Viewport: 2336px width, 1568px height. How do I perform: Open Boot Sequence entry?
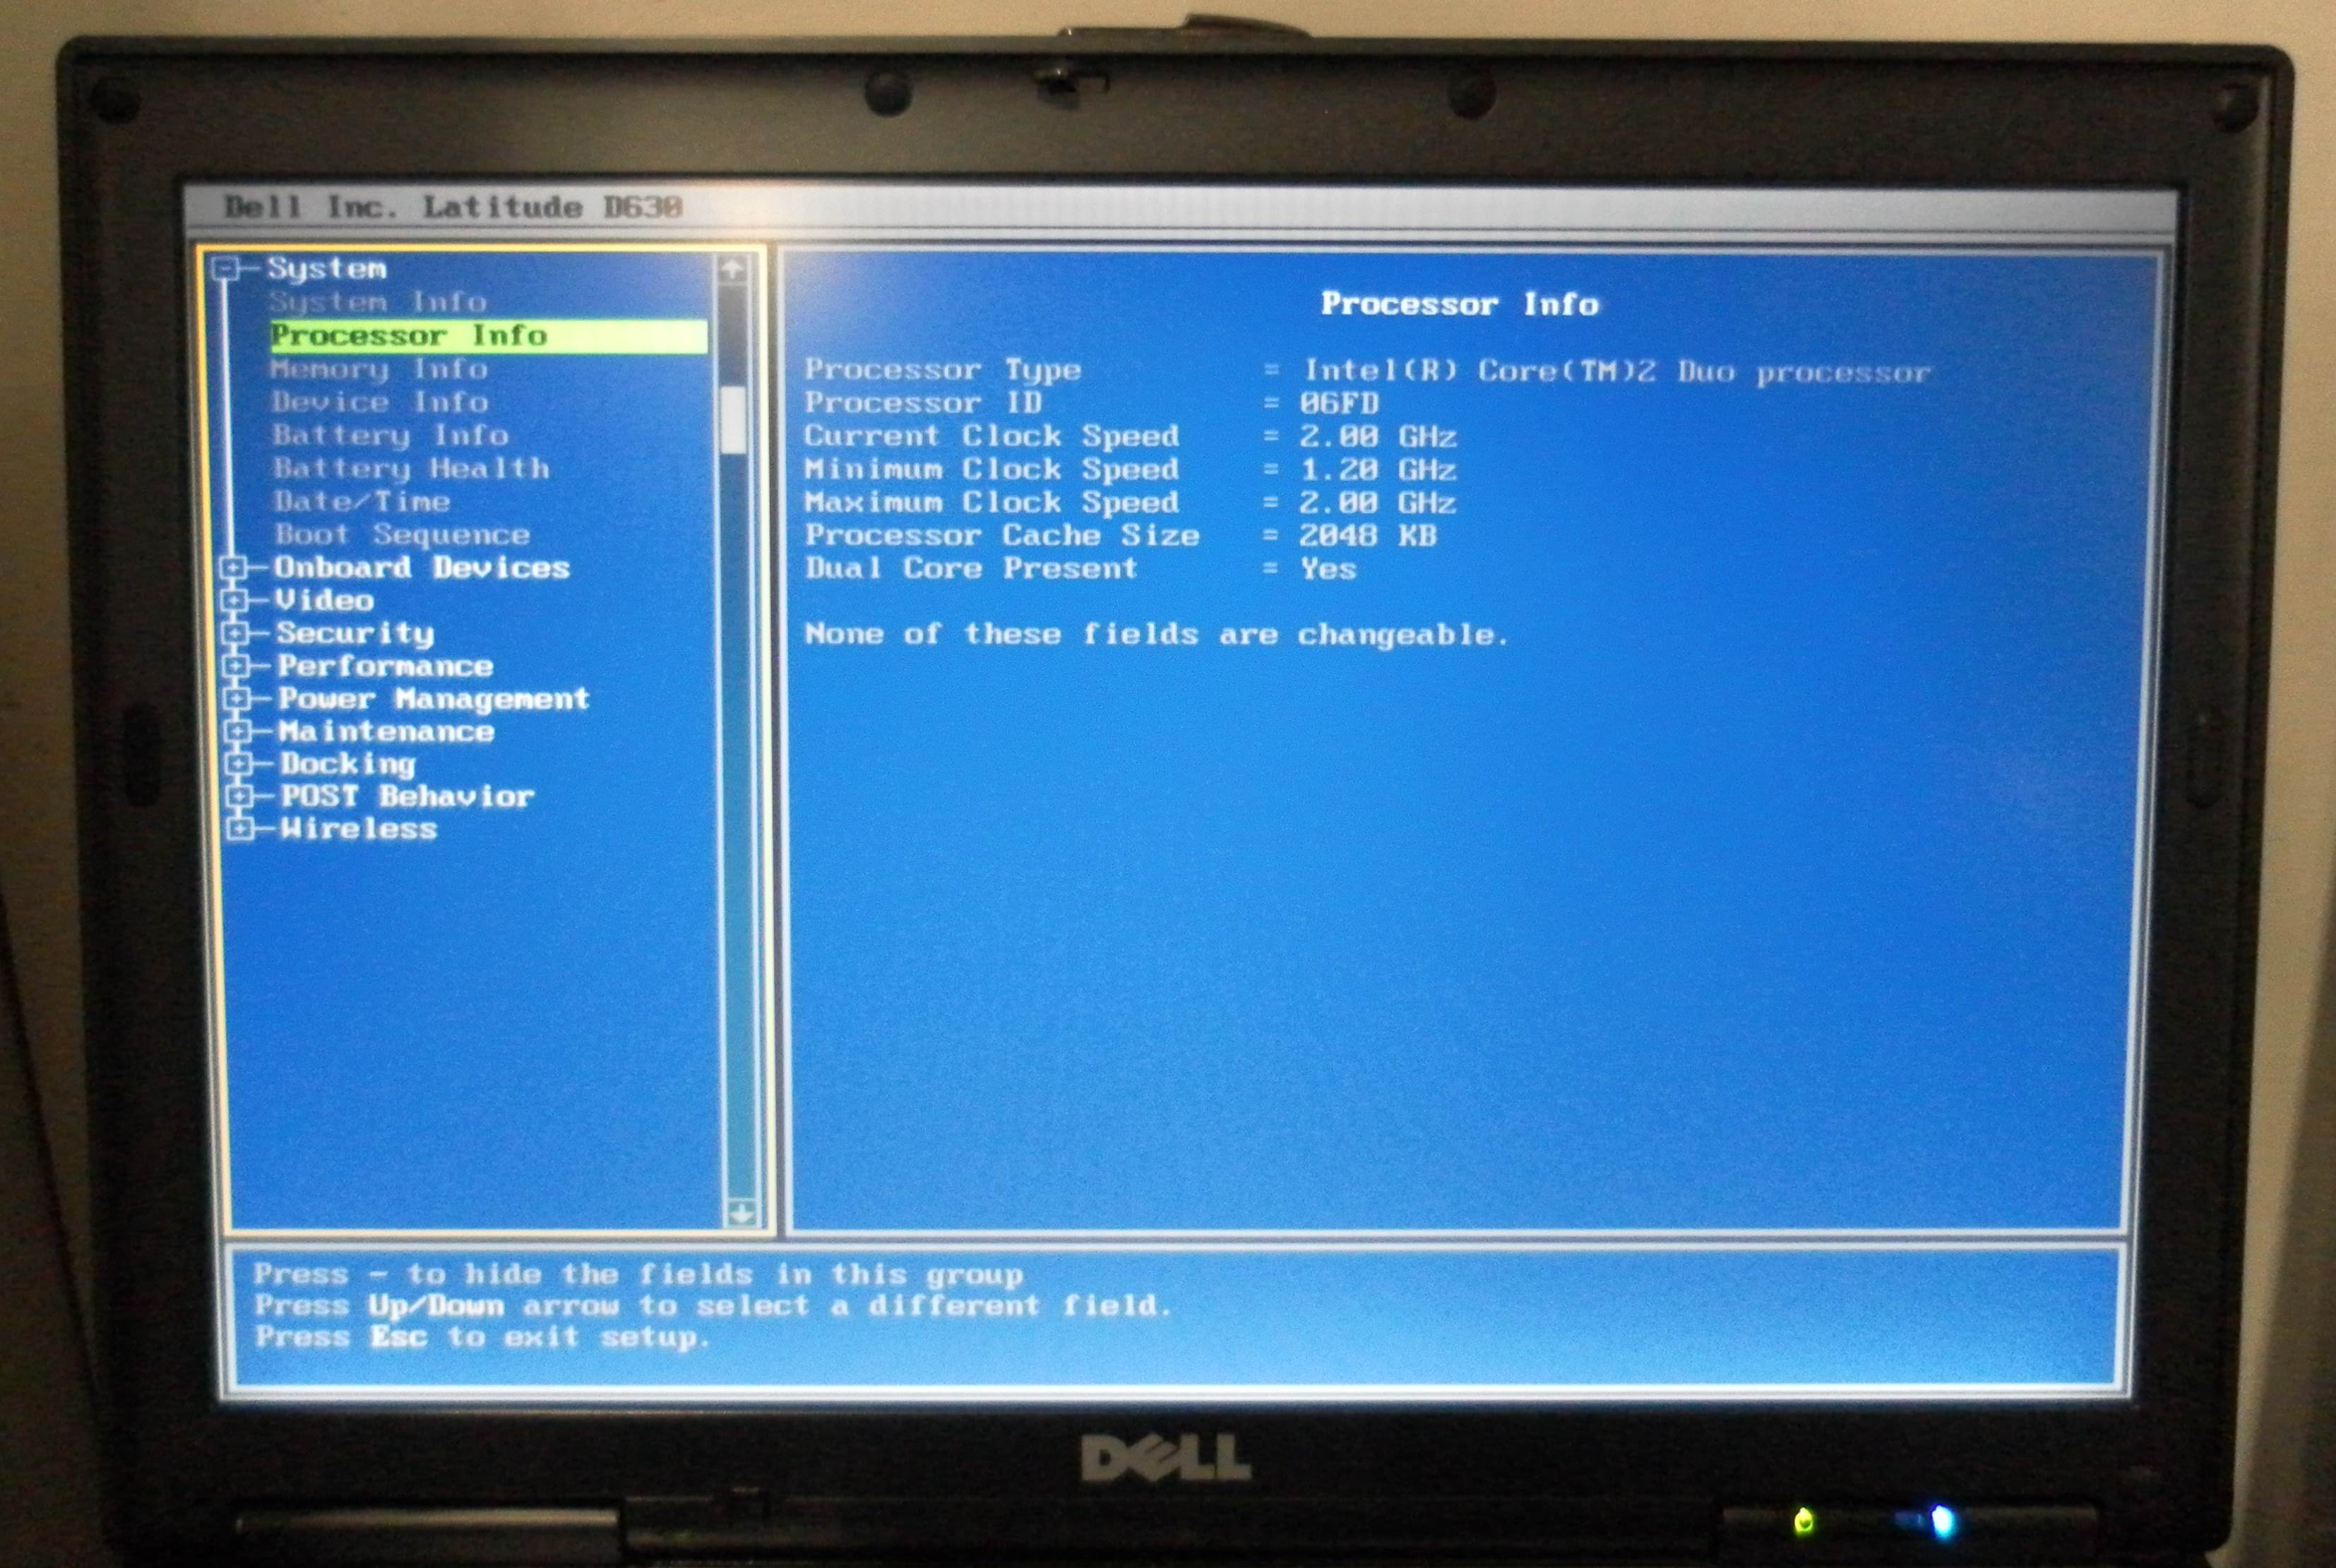[403, 535]
